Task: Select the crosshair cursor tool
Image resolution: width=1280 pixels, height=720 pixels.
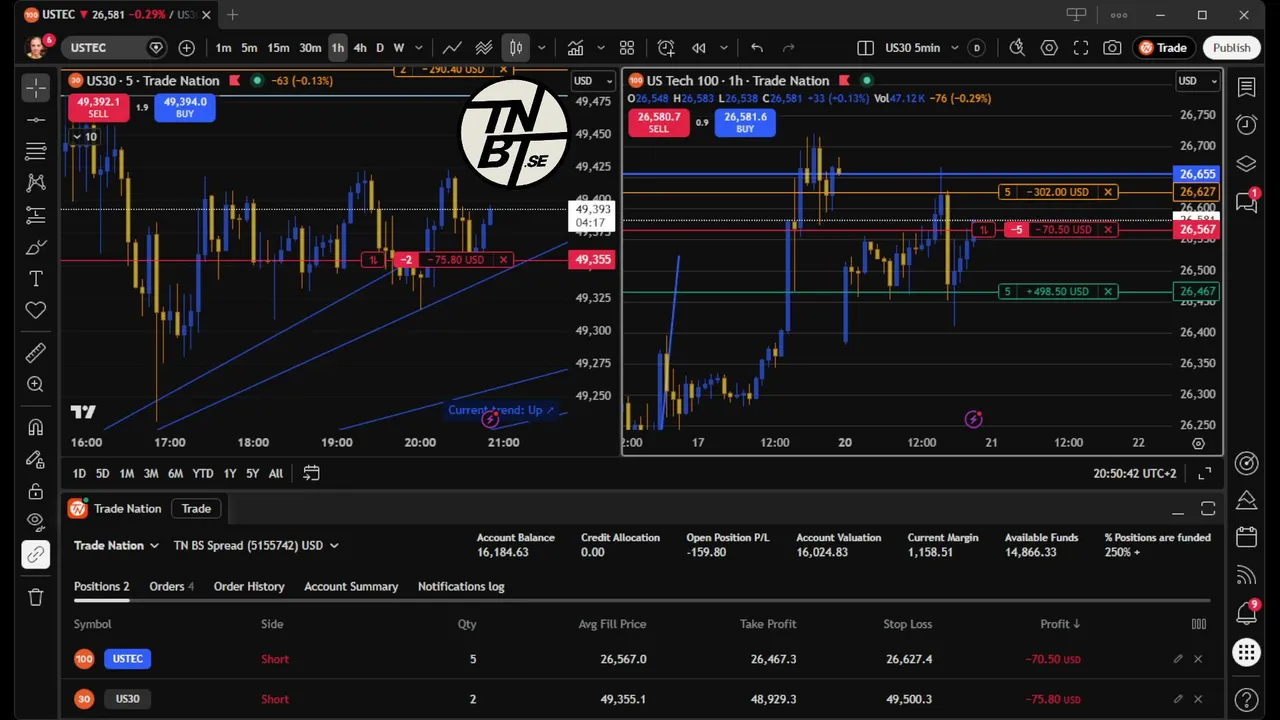Action: (x=36, y=88)
